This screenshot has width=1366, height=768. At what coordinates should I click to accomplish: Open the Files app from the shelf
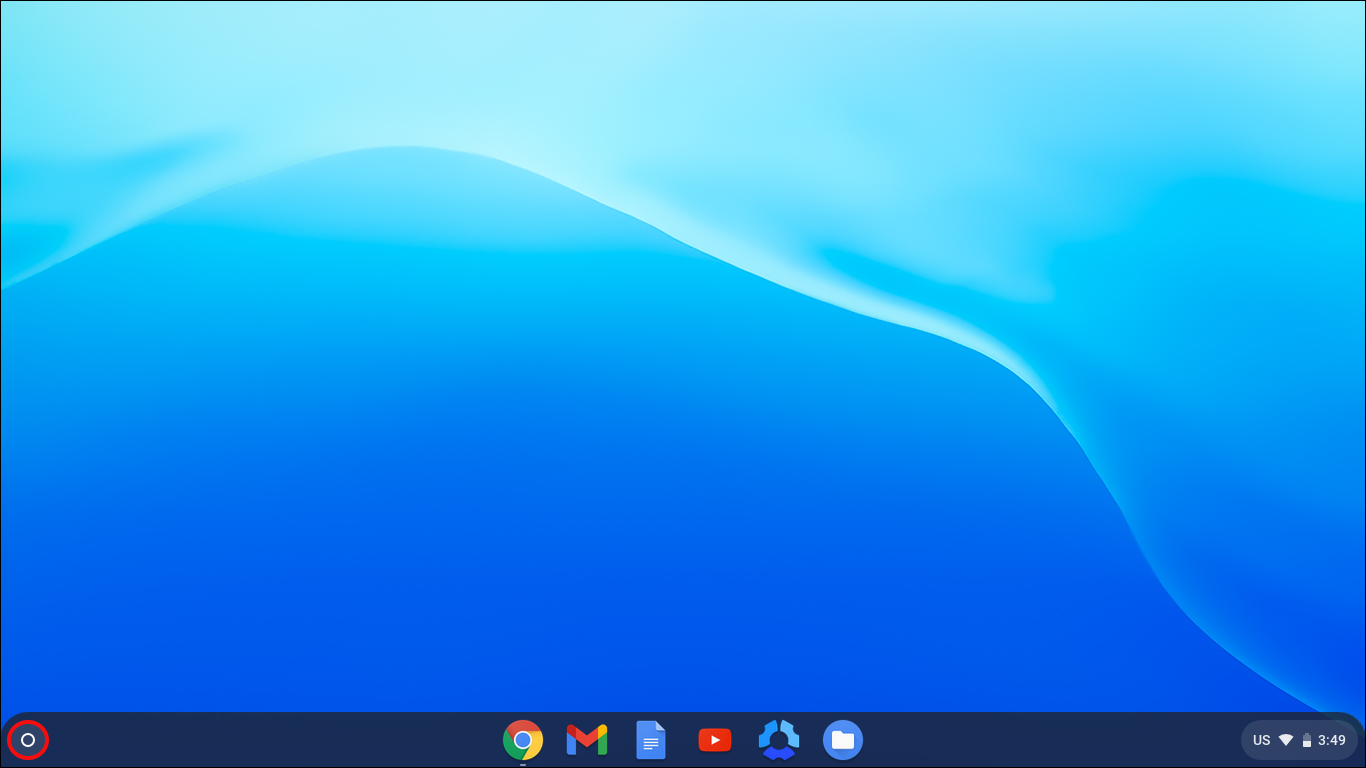coord(843,740)
